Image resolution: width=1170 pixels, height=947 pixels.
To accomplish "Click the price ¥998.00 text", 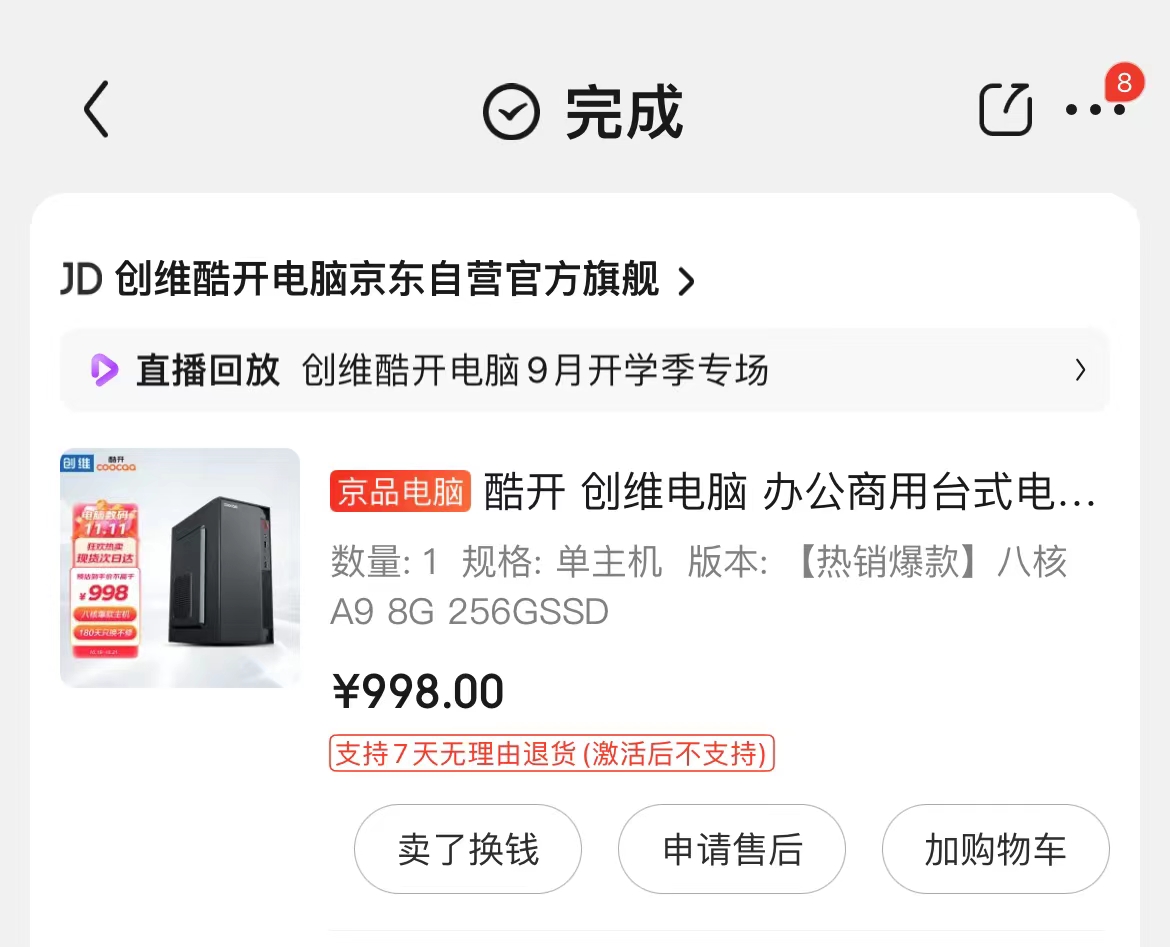I will coord(419,690).
